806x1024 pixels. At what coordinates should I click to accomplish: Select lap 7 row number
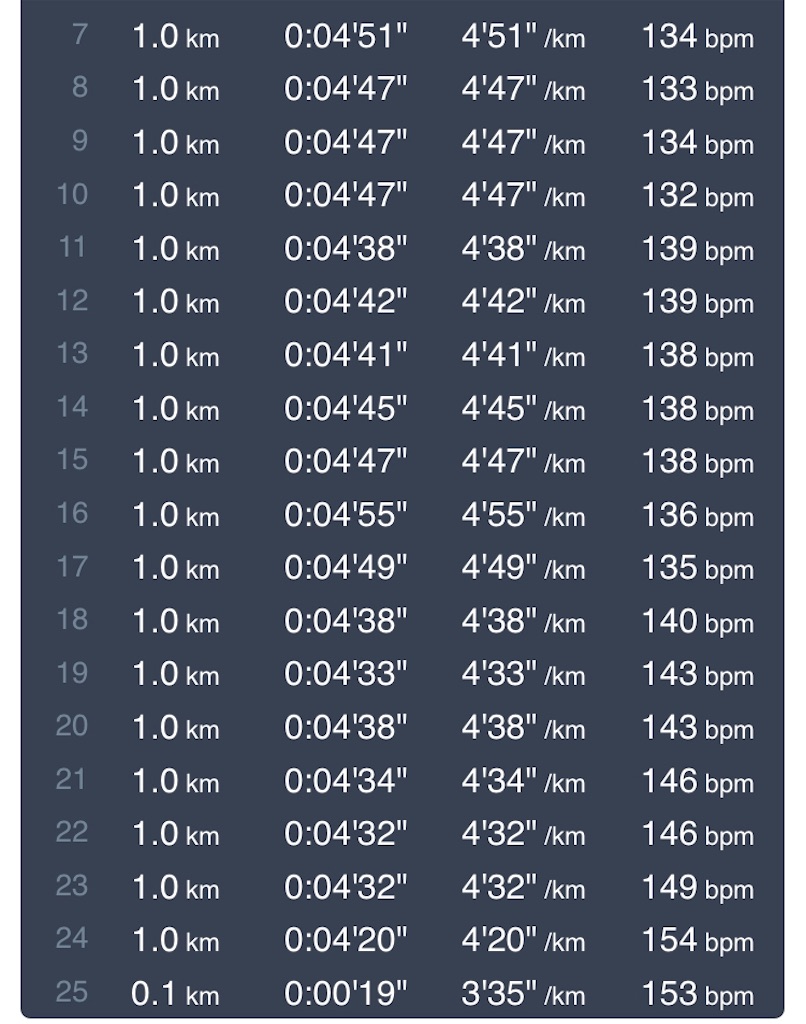click(80, 35)
